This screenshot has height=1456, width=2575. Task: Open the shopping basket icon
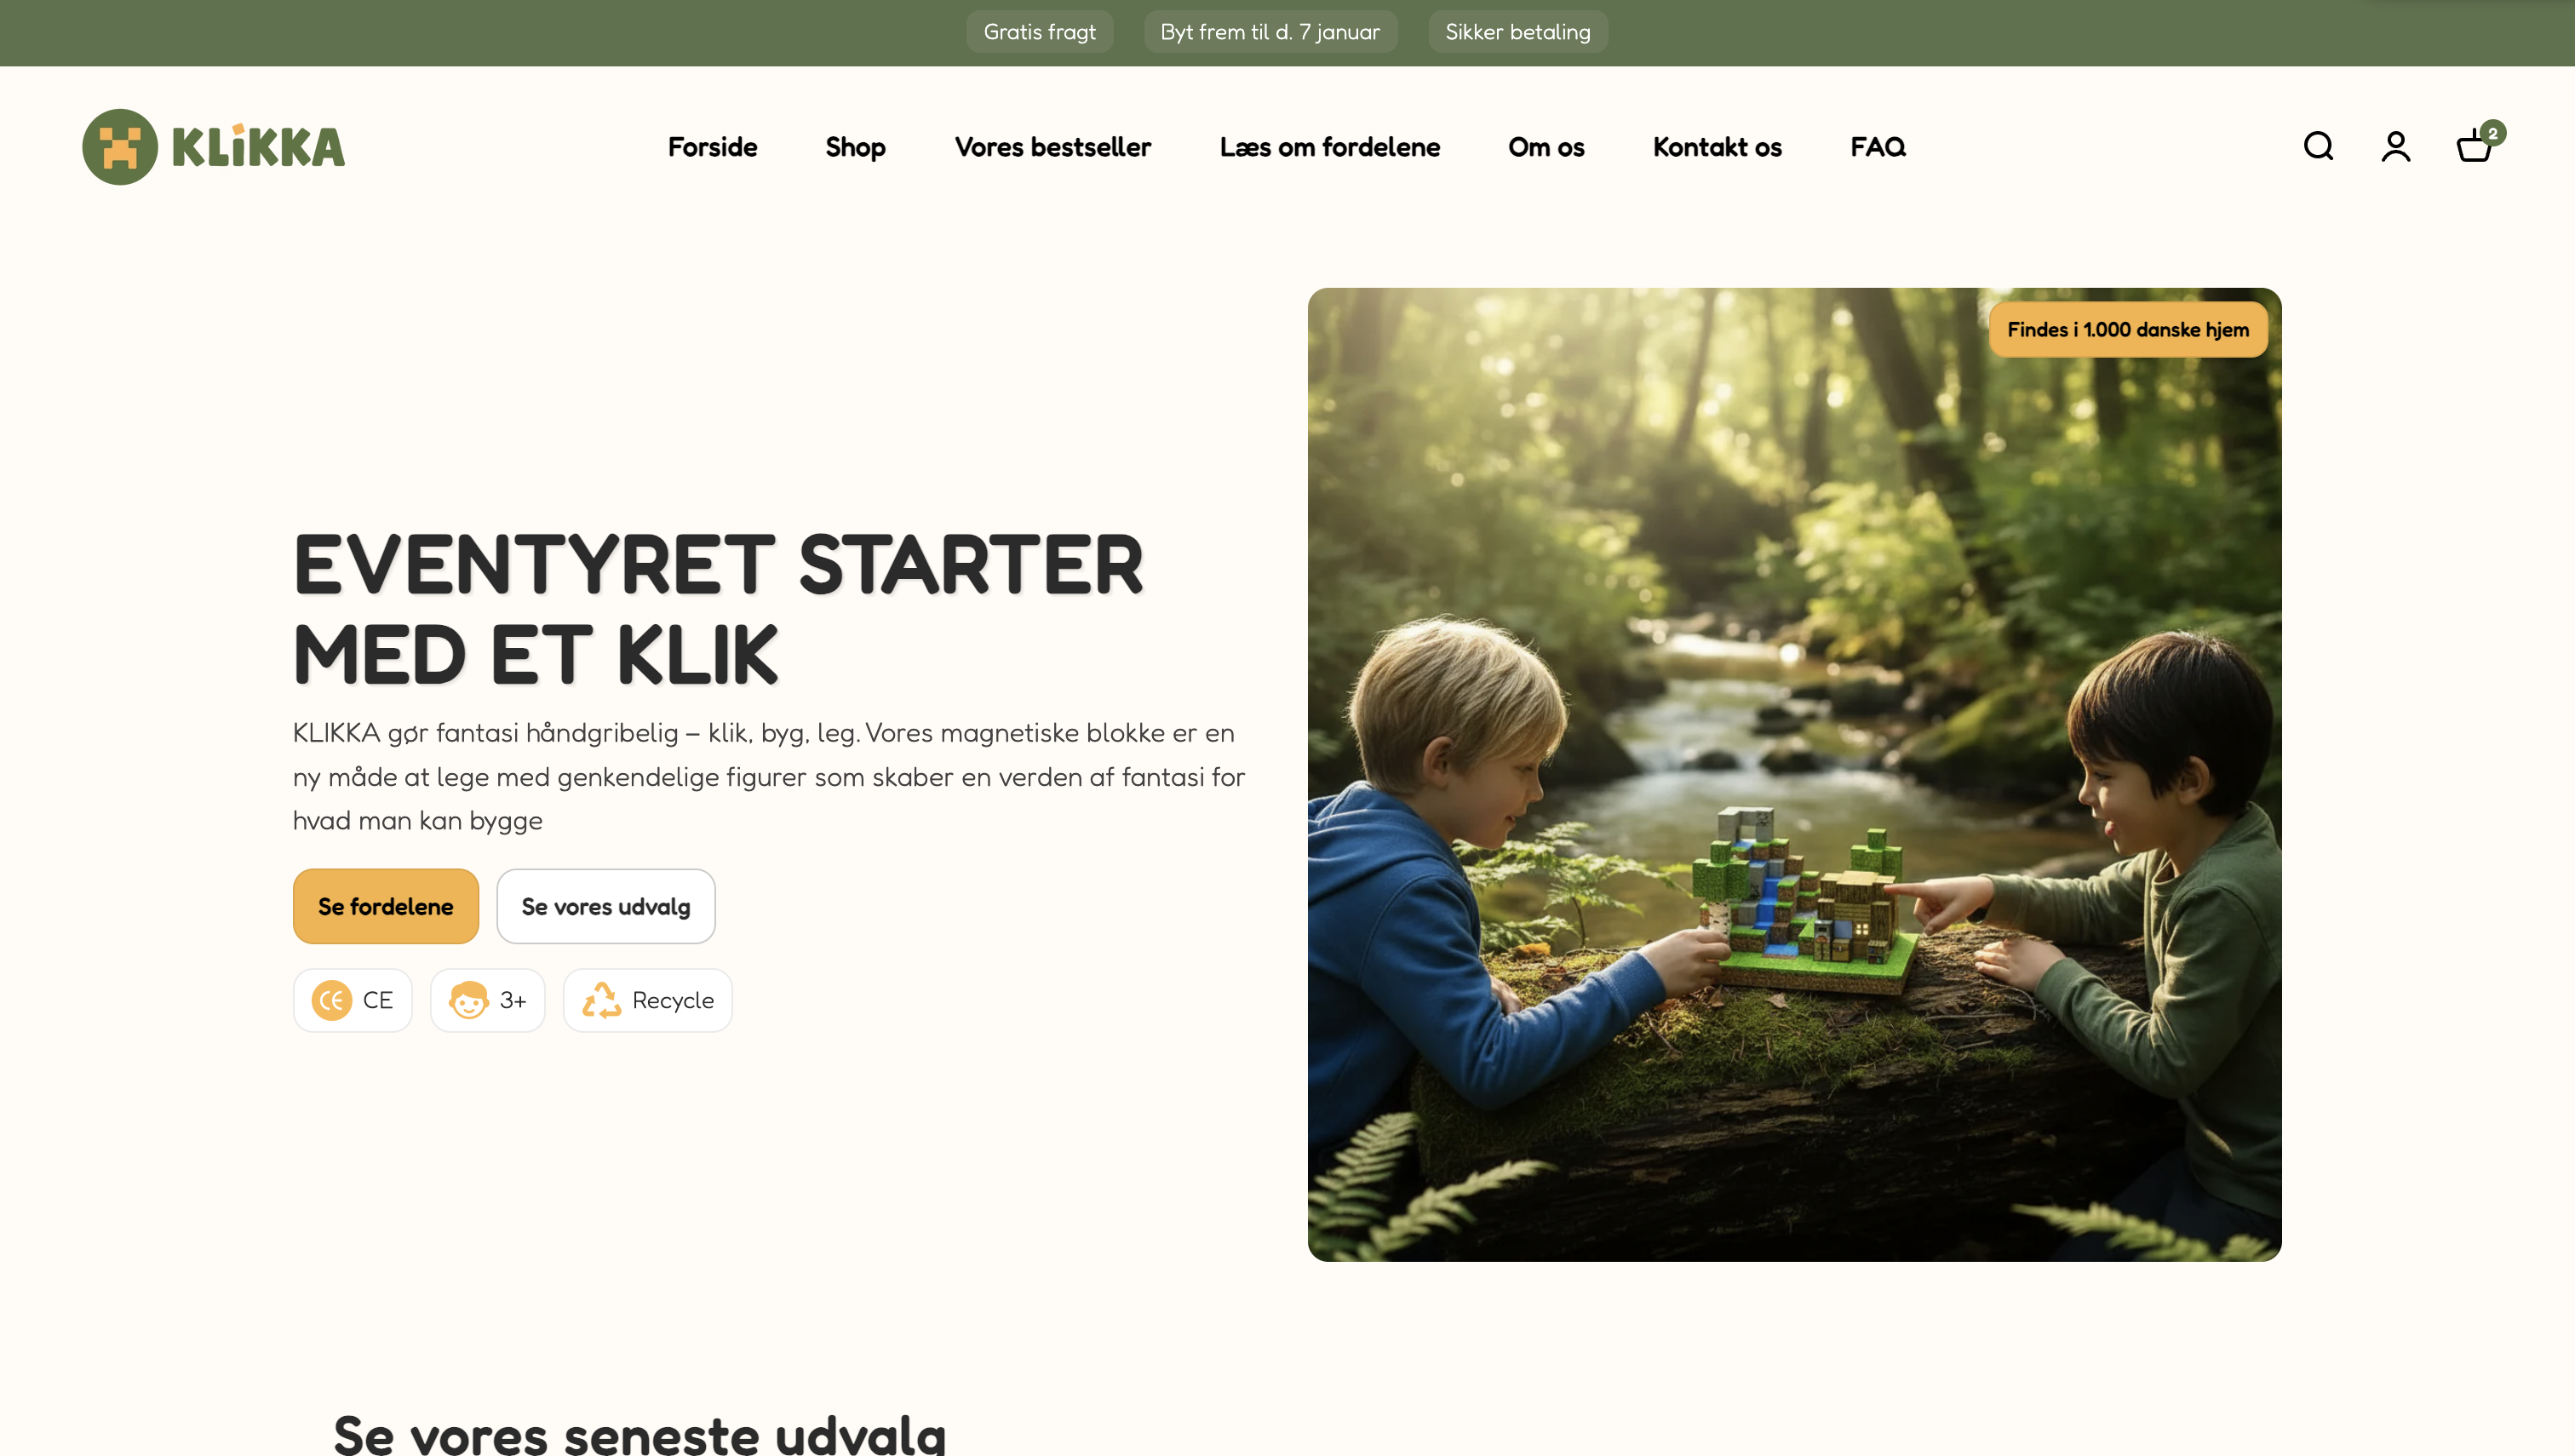[x=2474, y=146]
